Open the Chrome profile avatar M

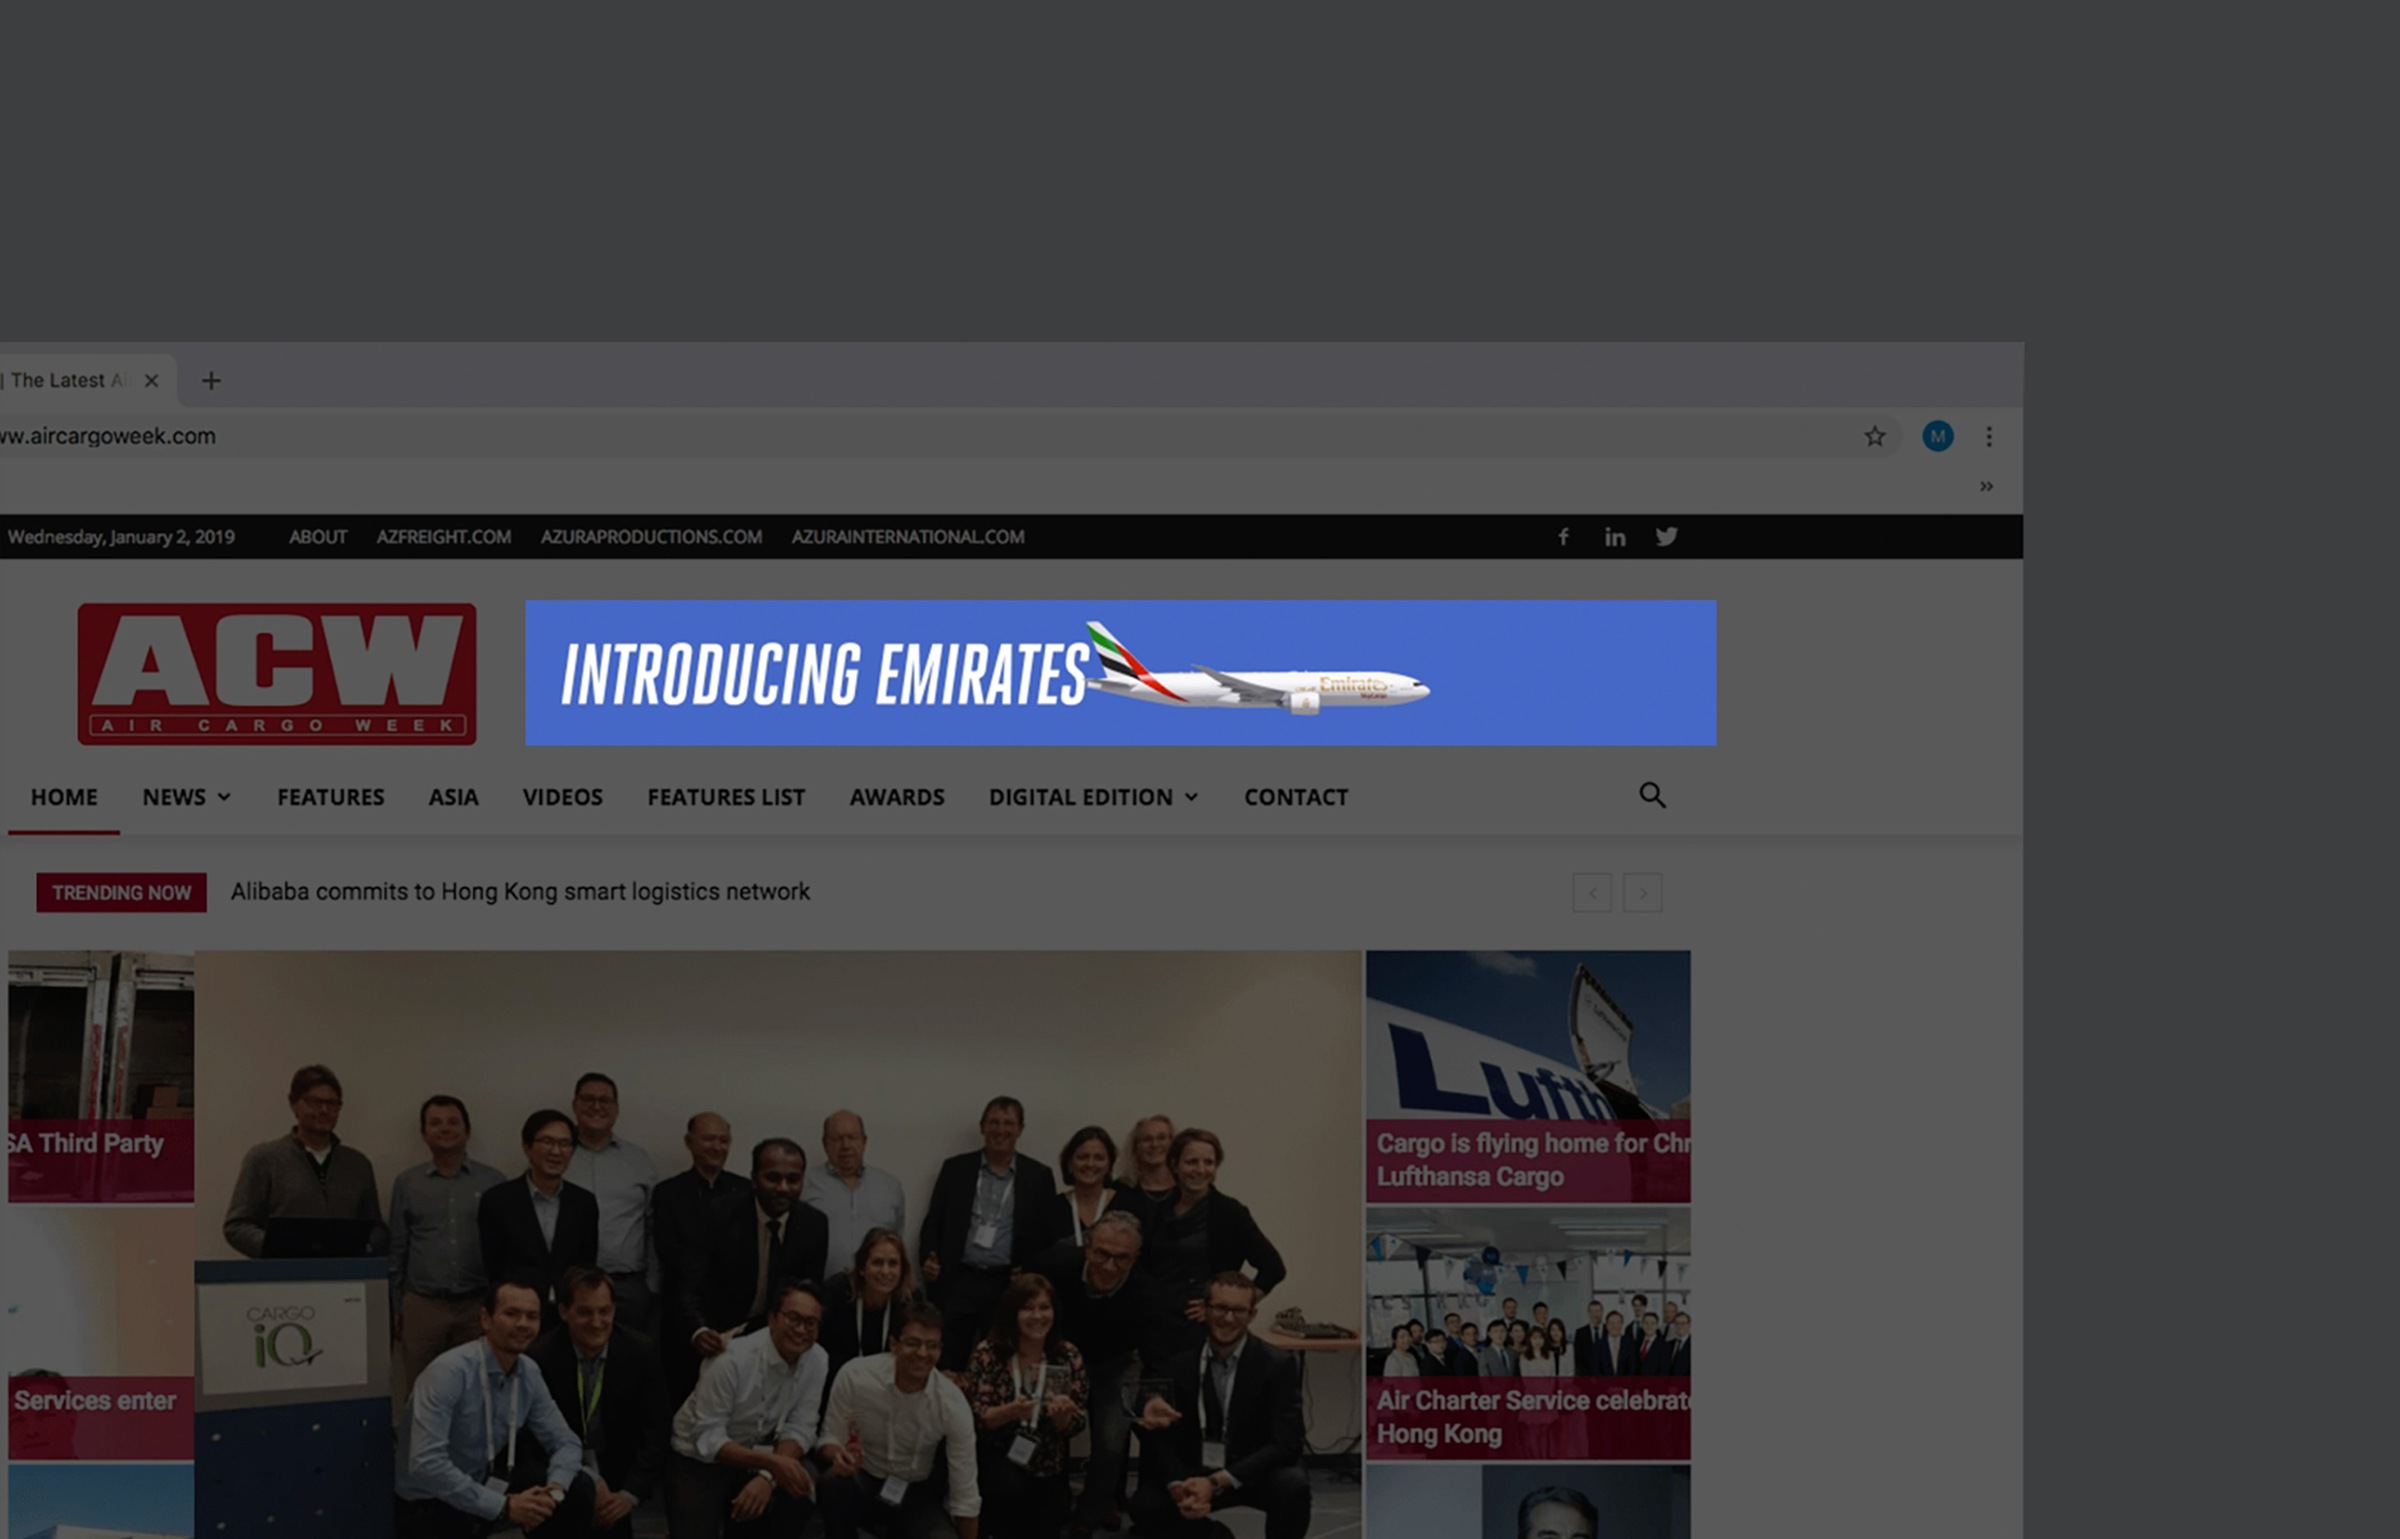click(x=1937, y=436)
